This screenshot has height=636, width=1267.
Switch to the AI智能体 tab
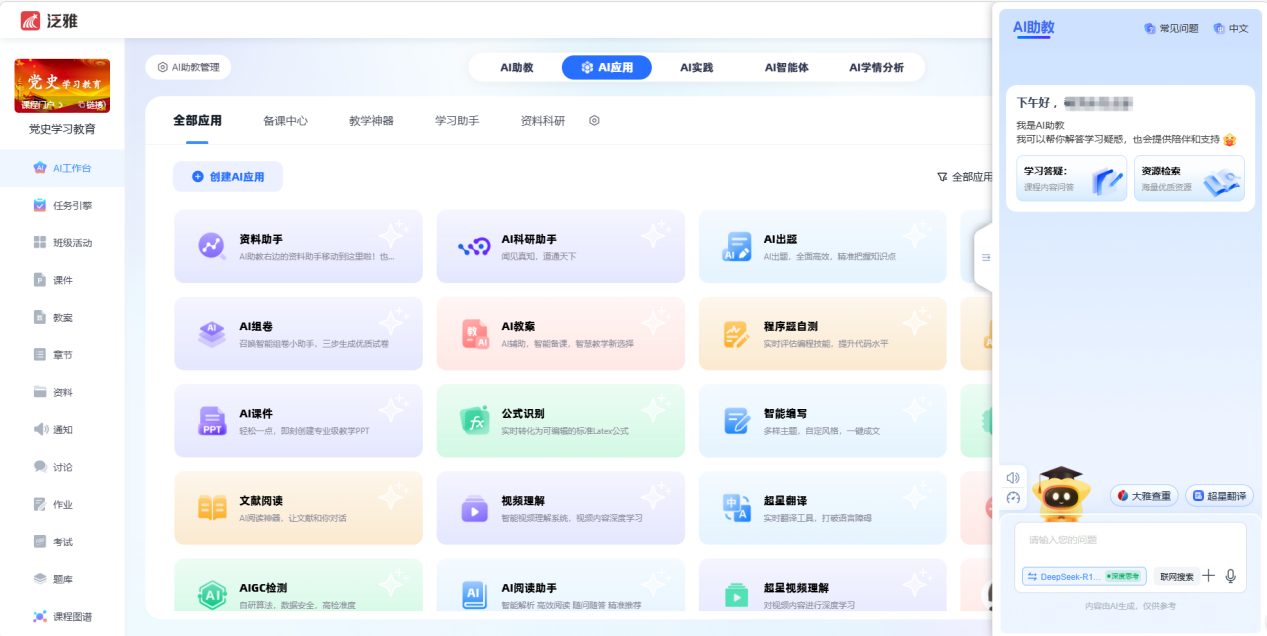tap(786, 68)
